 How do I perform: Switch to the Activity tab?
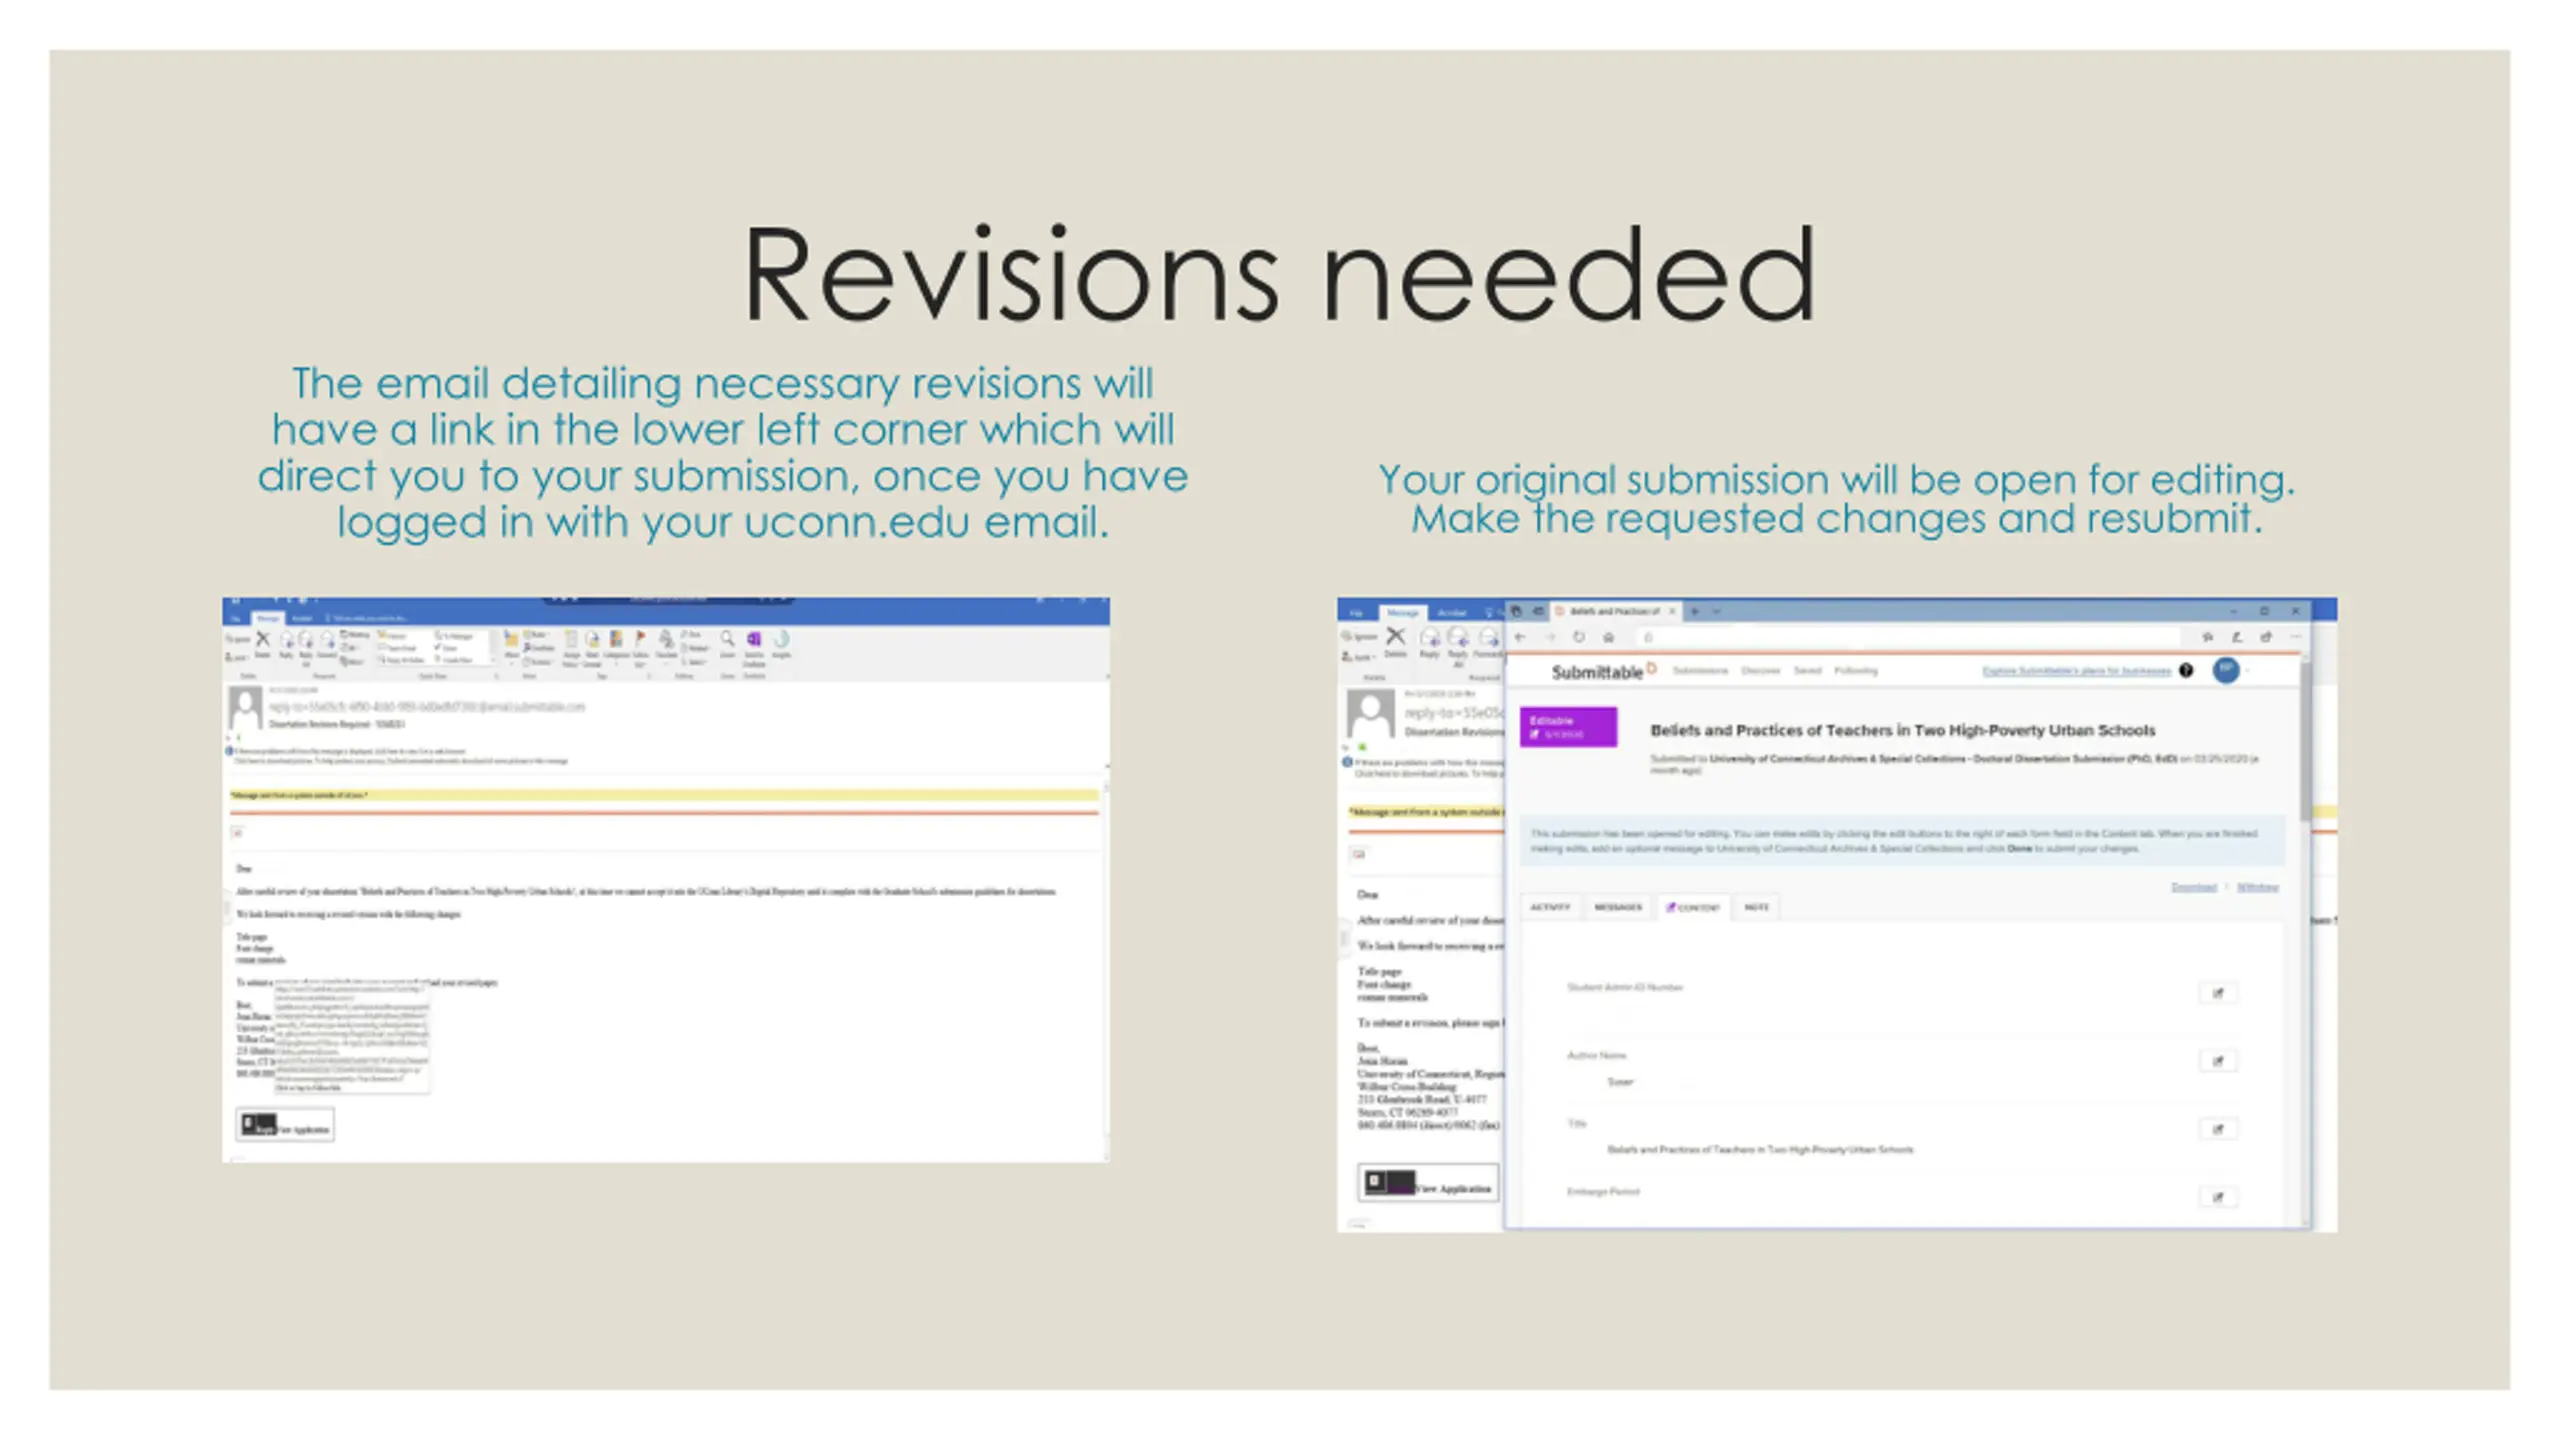[1550, 907]
